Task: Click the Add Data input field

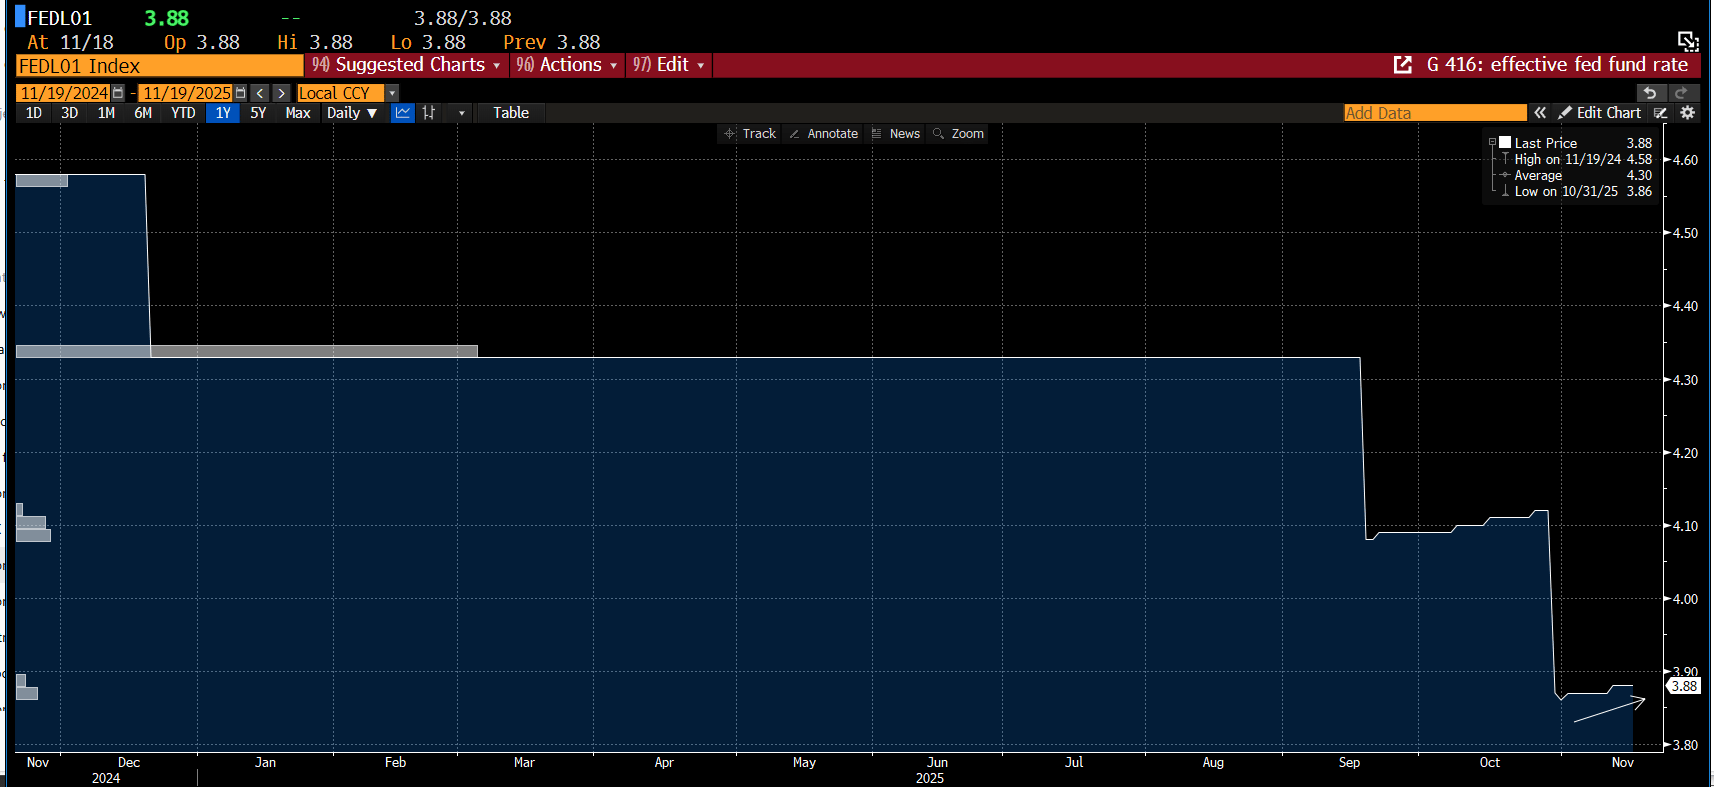Action: [x=1435, y=113]
